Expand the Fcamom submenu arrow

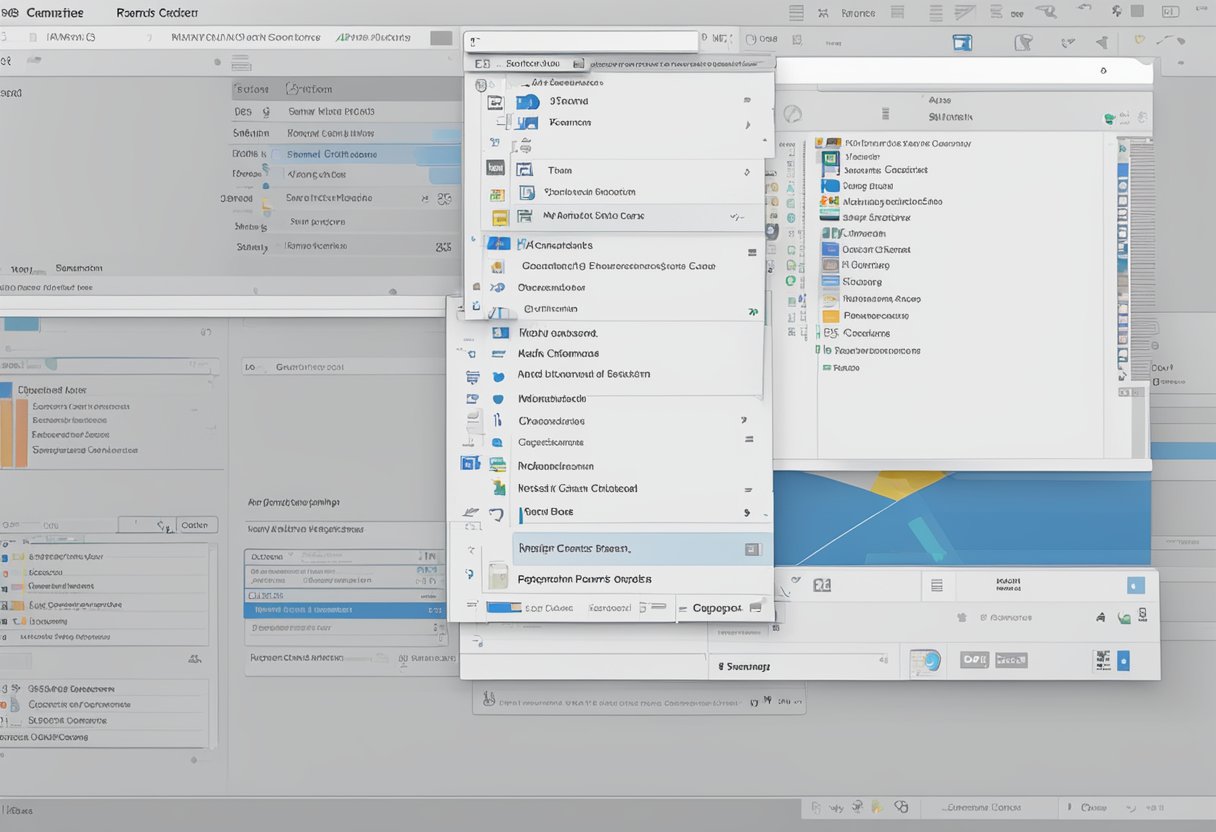pyautogui.click(x=746, y=125)
